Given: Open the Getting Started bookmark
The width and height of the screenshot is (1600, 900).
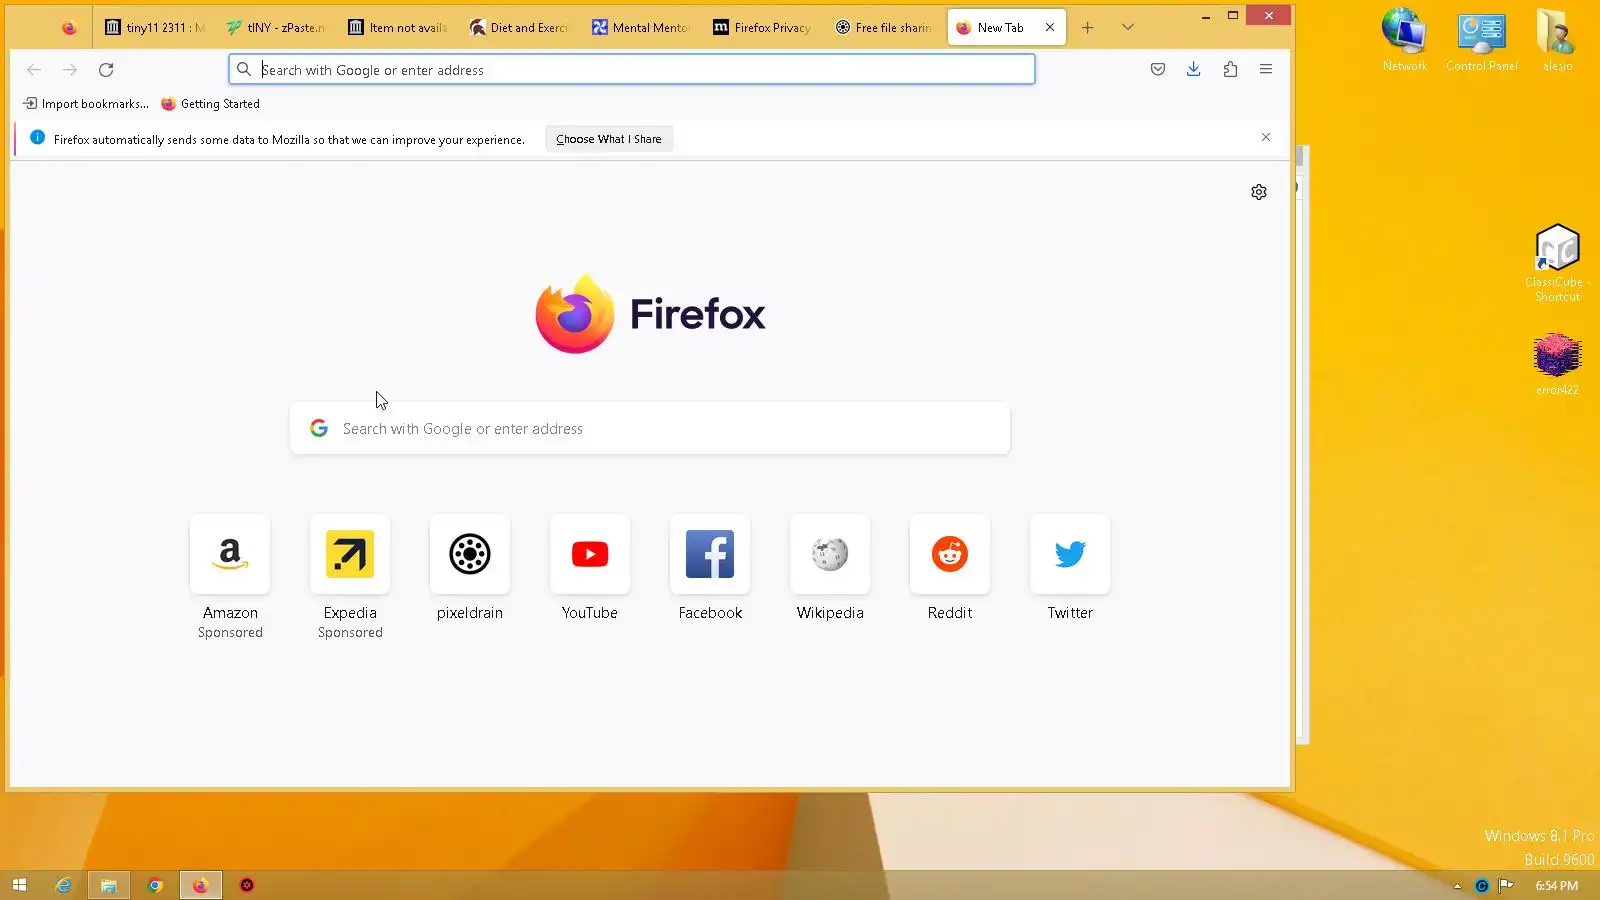Looking at the screenshot, I should (210, 104).
